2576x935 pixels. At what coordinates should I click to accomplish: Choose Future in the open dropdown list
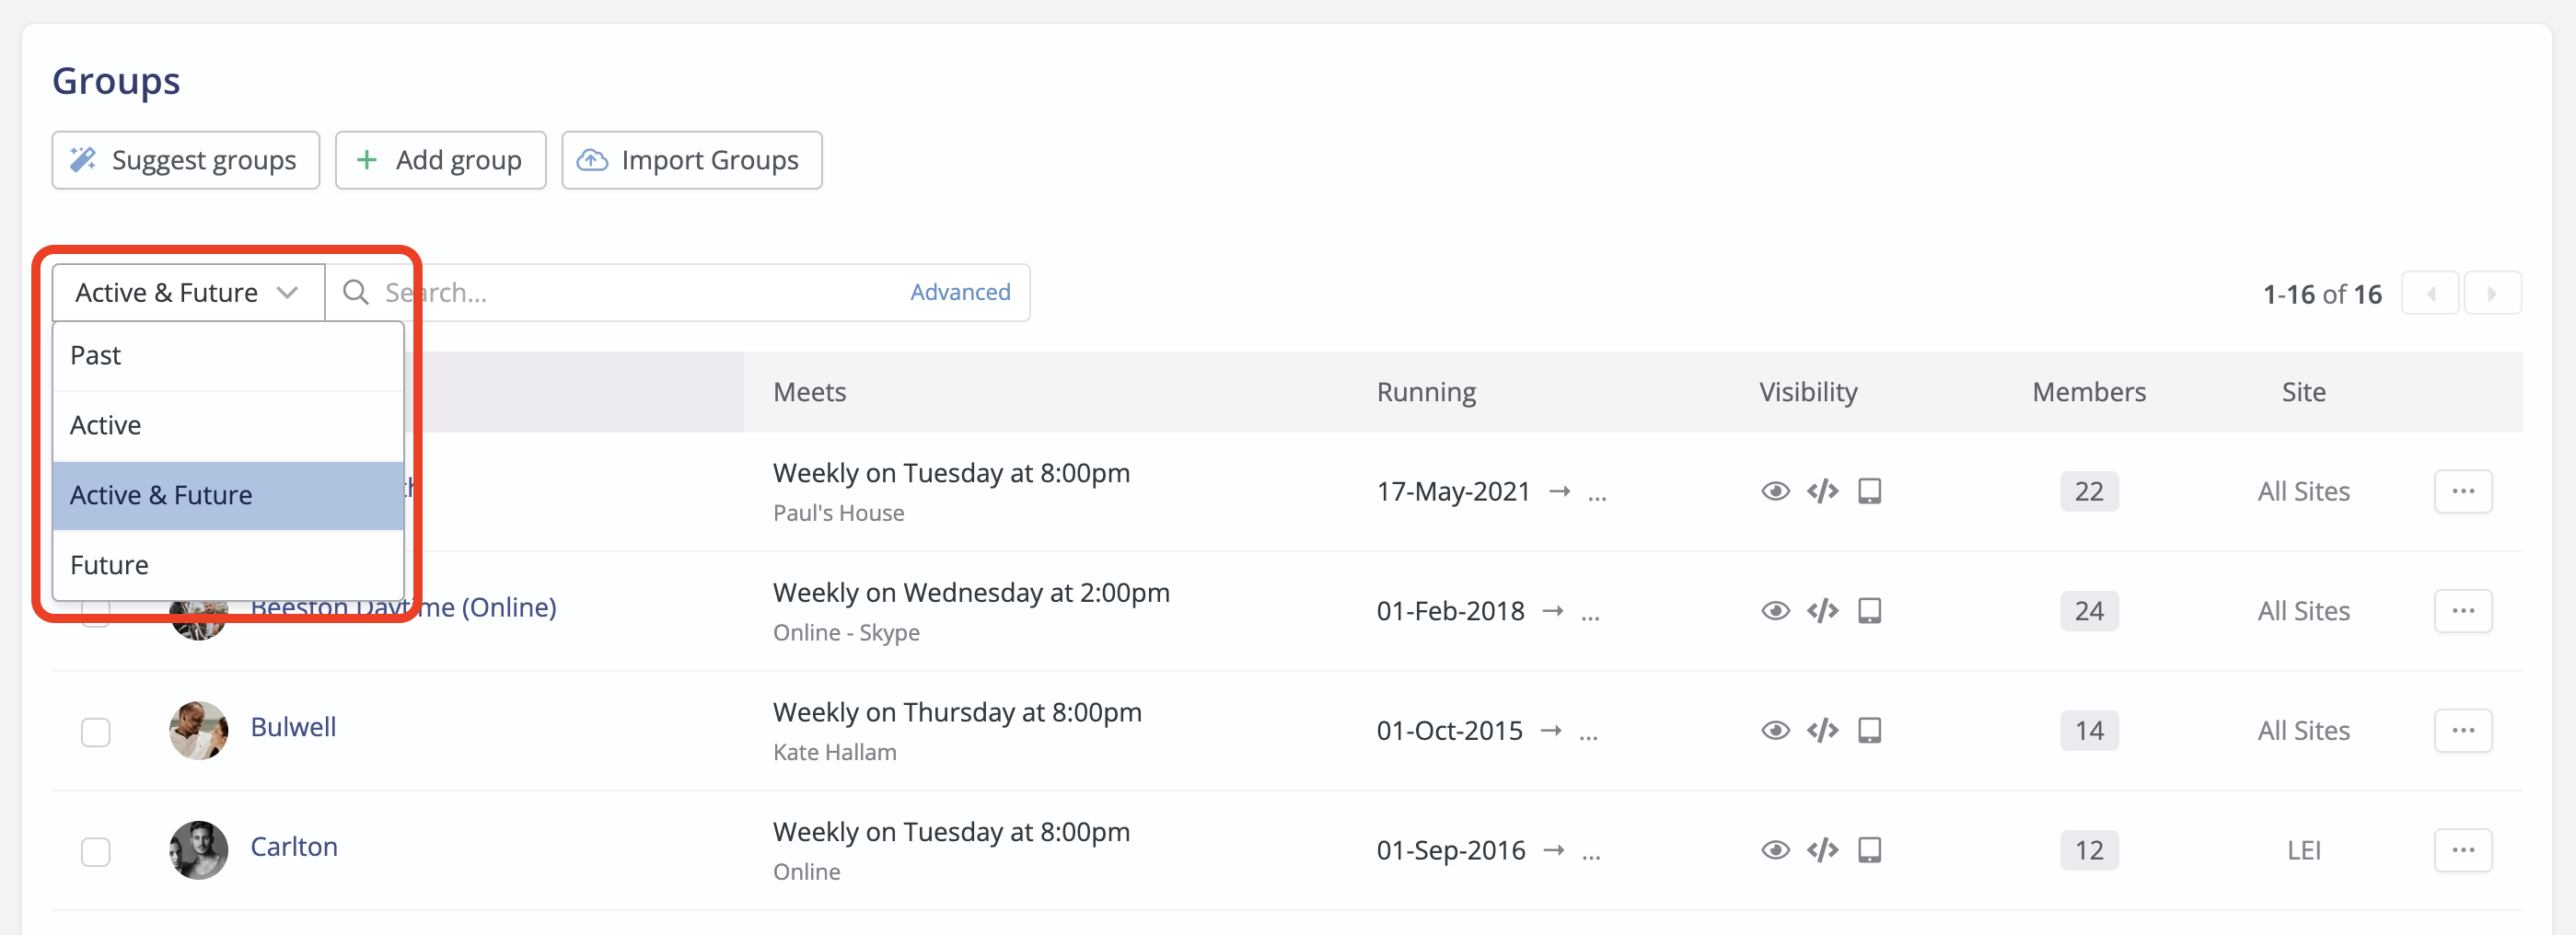click(109, 564)
